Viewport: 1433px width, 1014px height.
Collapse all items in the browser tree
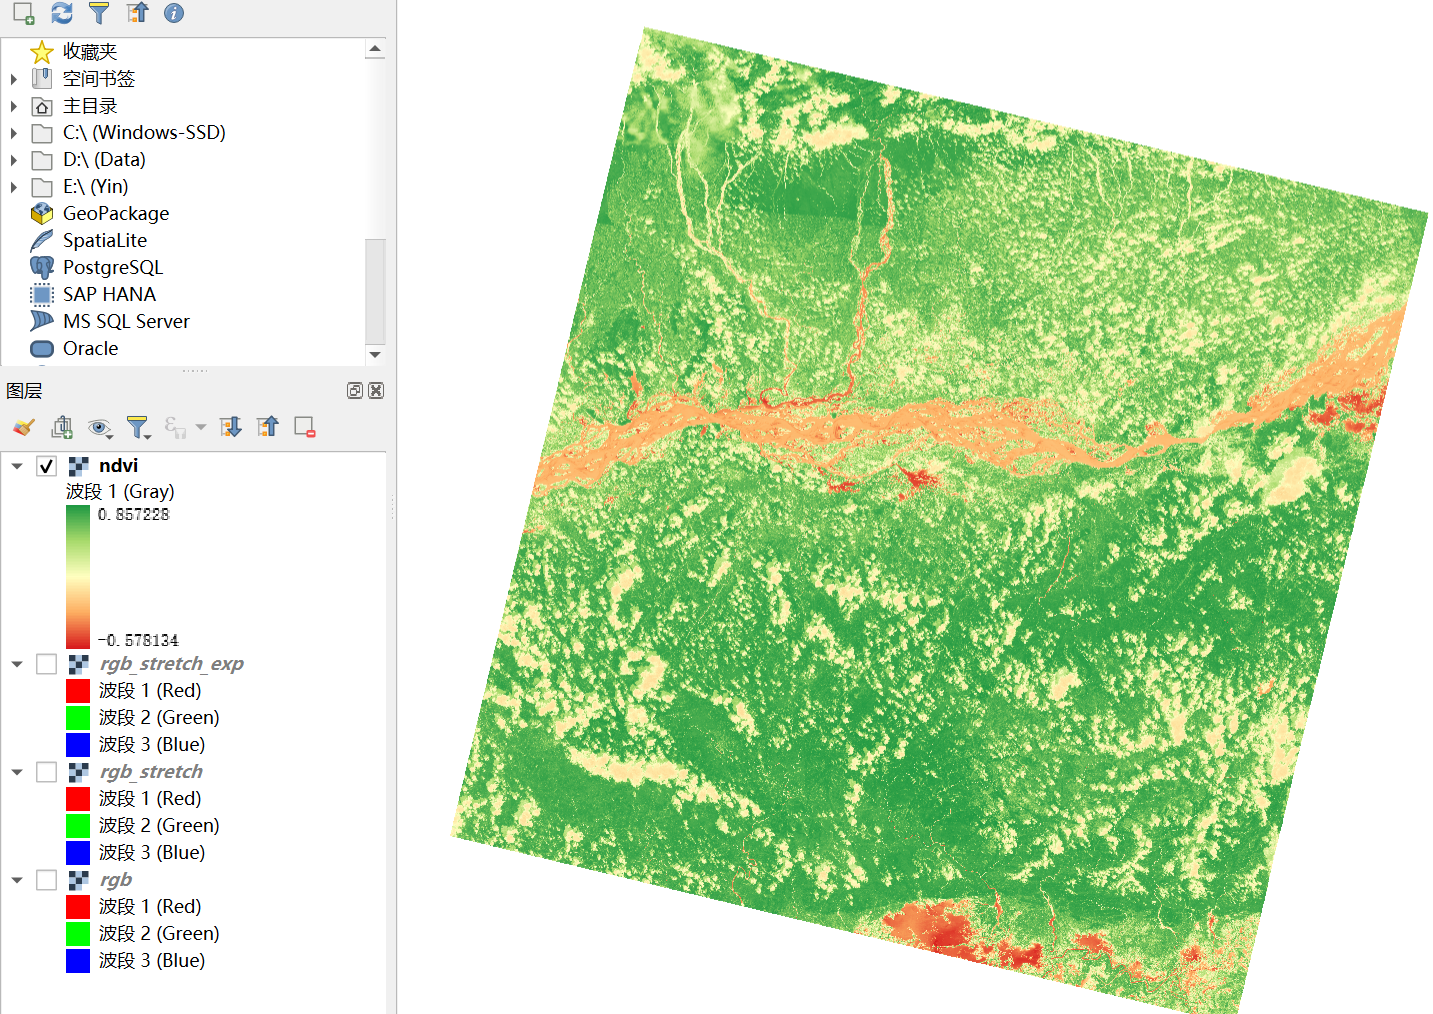pyautogui.click(x=137, y=12)
